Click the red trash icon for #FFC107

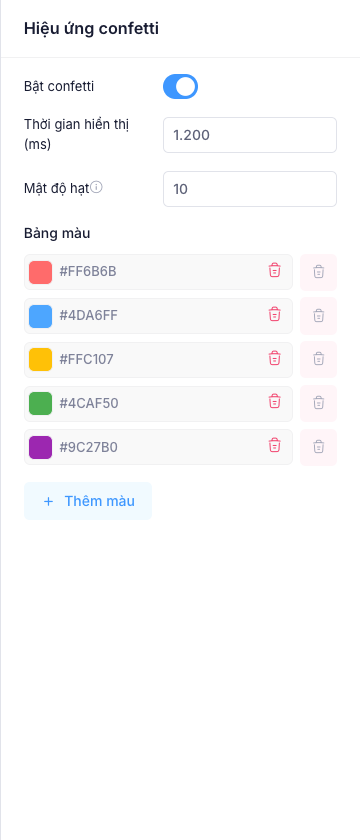tap(274, 358)
